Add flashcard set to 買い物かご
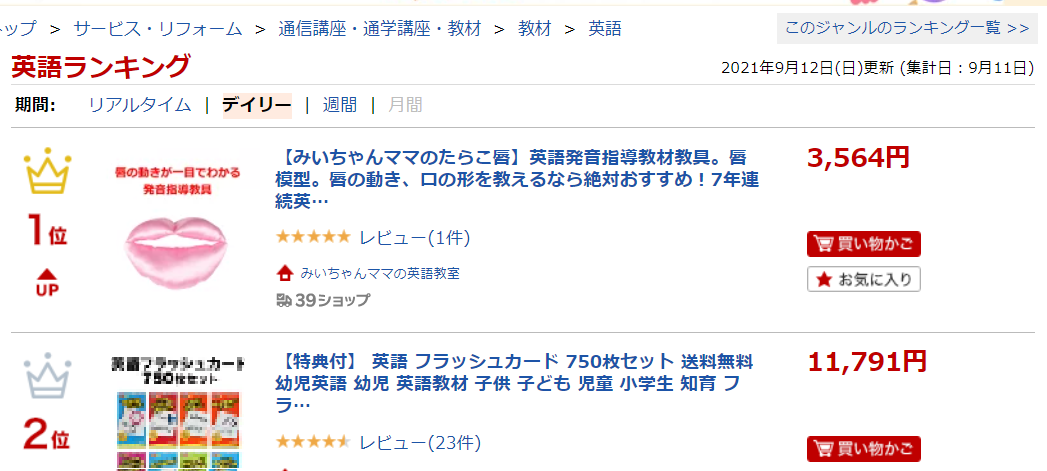The width and height of the screenshot is (1047, 471). (863, 448)
